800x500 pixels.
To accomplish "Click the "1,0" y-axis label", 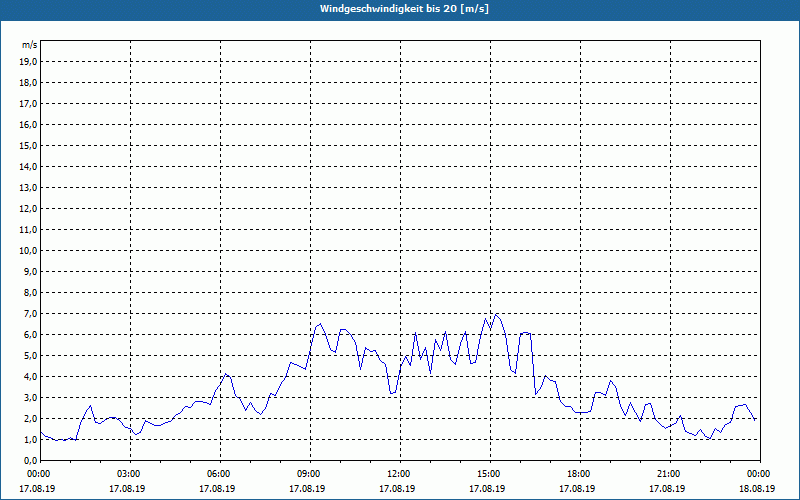I will (30, 439).
